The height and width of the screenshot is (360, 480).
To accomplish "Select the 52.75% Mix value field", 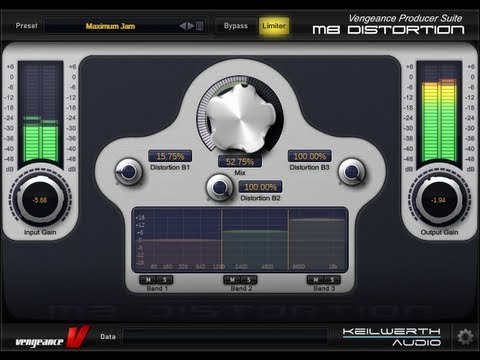I will coord(240,162).
